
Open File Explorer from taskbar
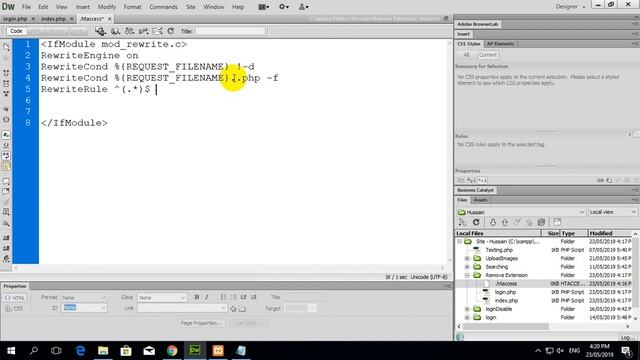[103, 351]
